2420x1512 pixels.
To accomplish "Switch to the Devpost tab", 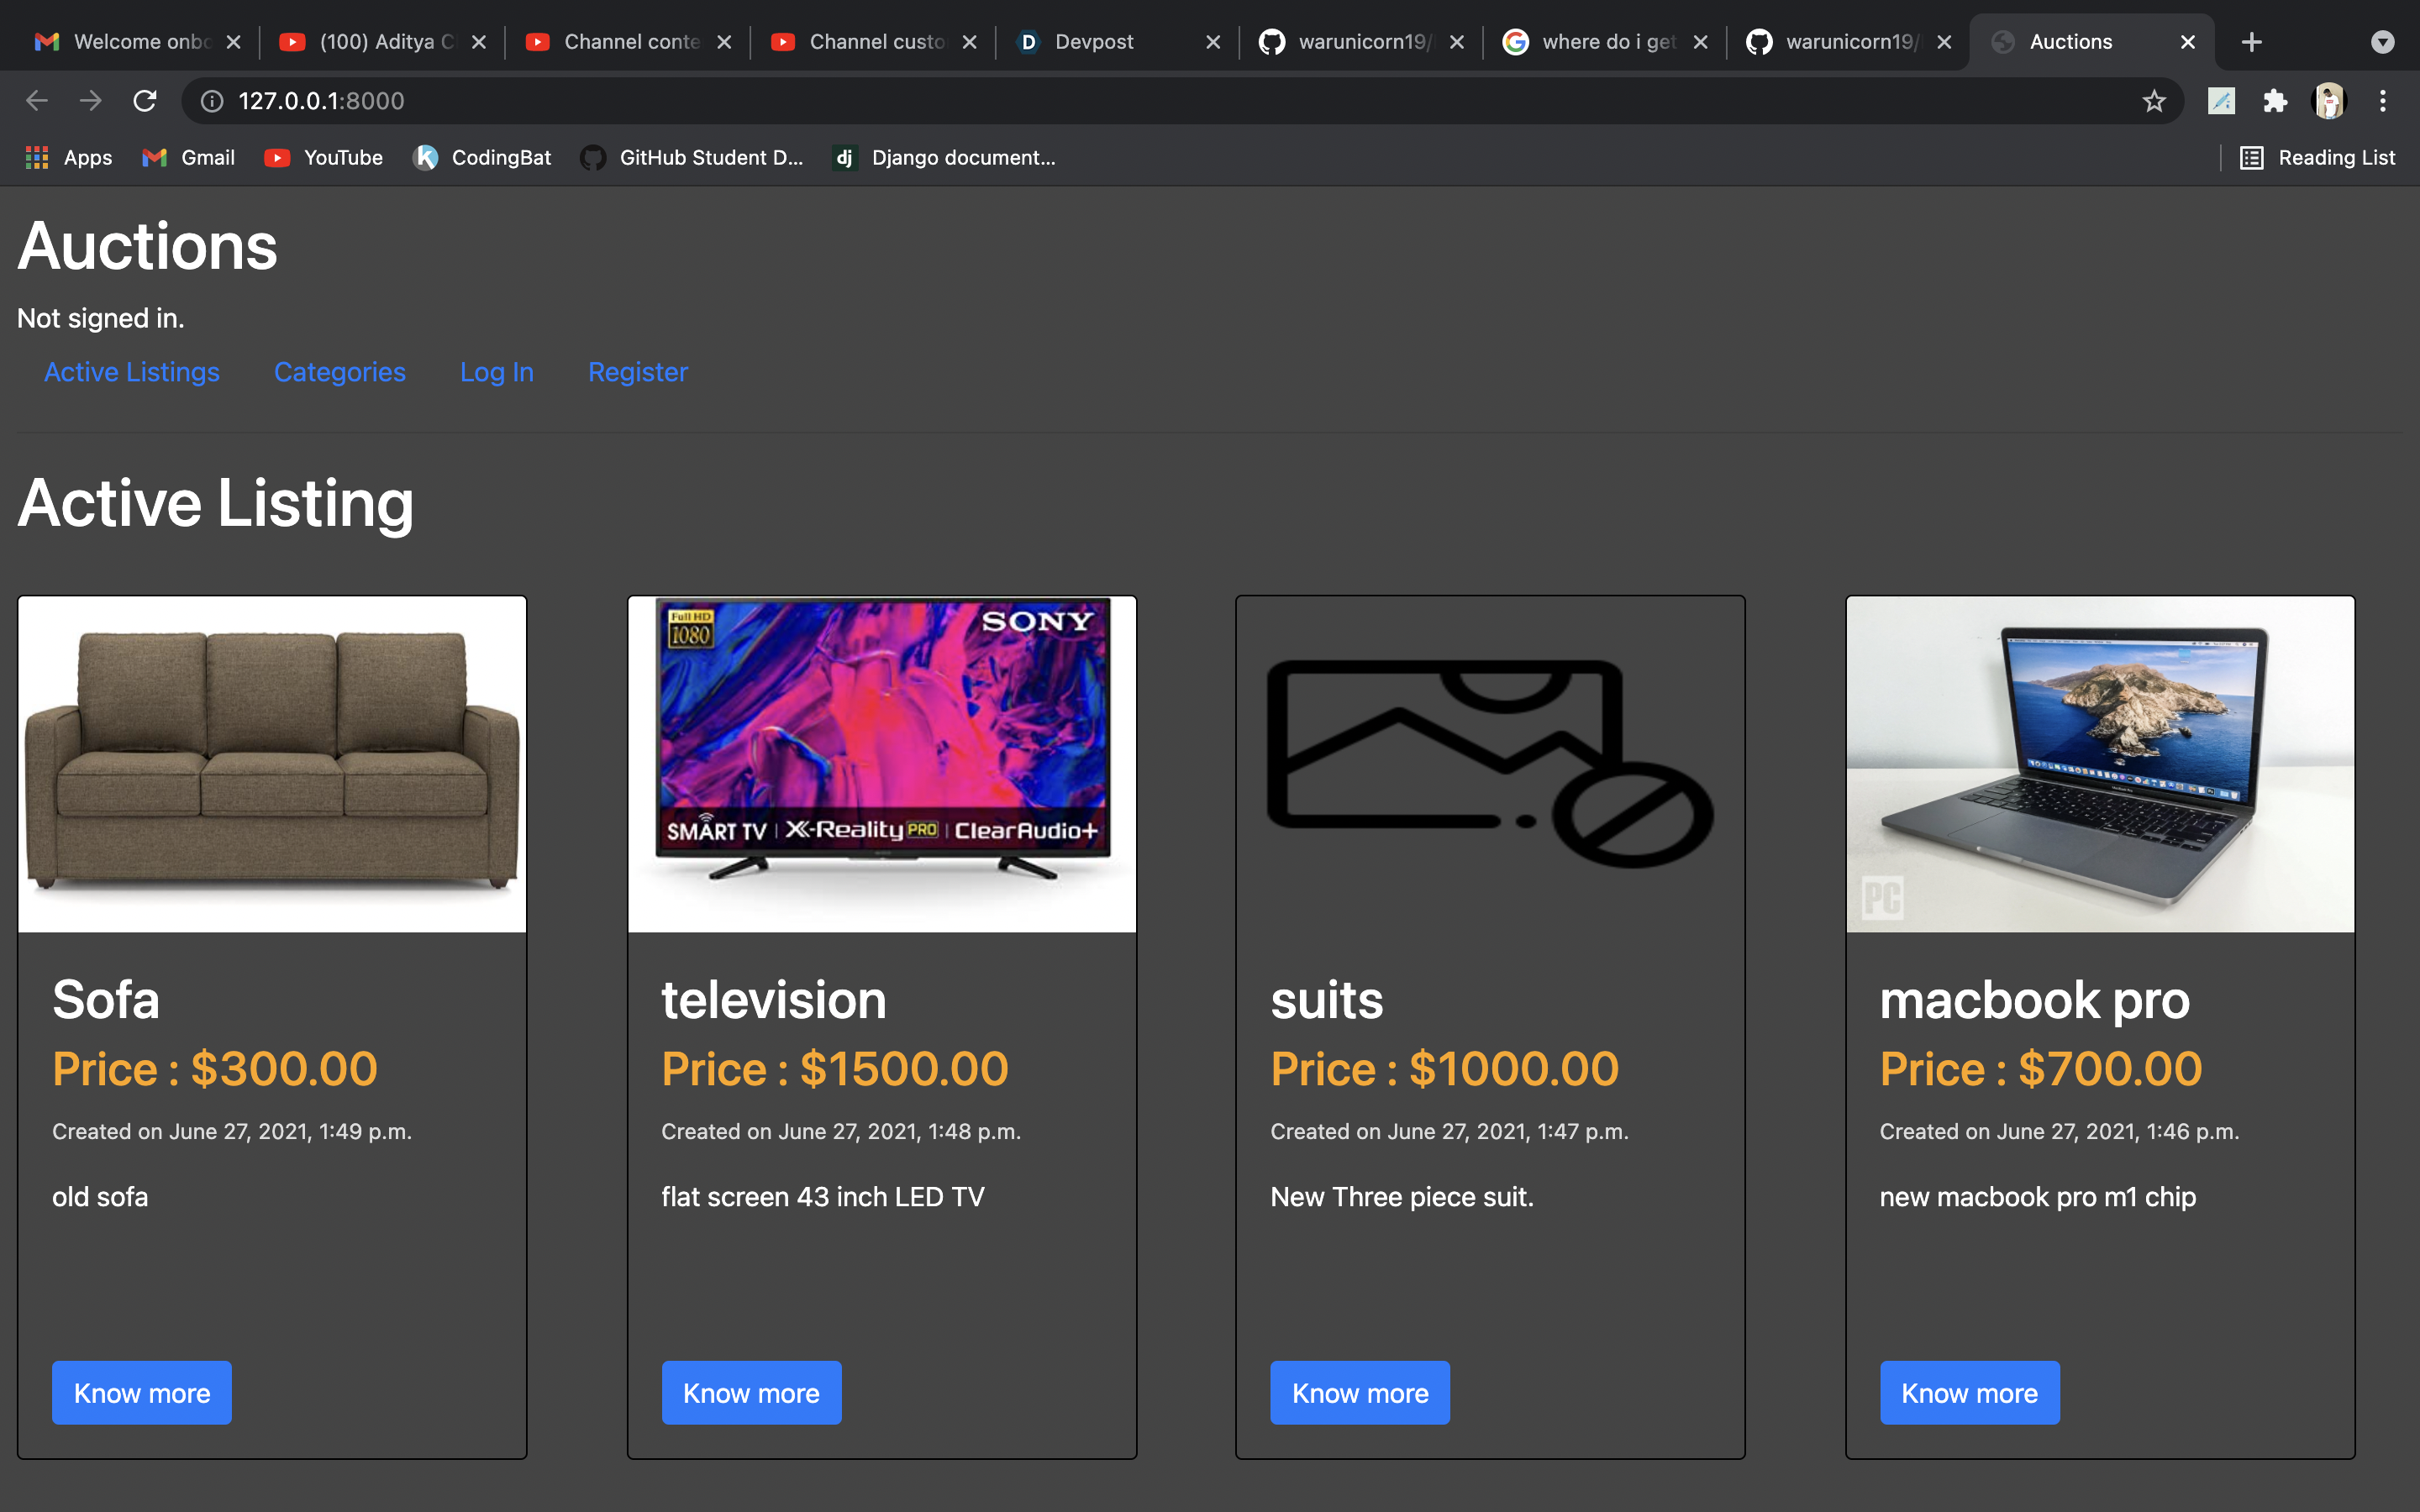I will tap(1094, 42).
